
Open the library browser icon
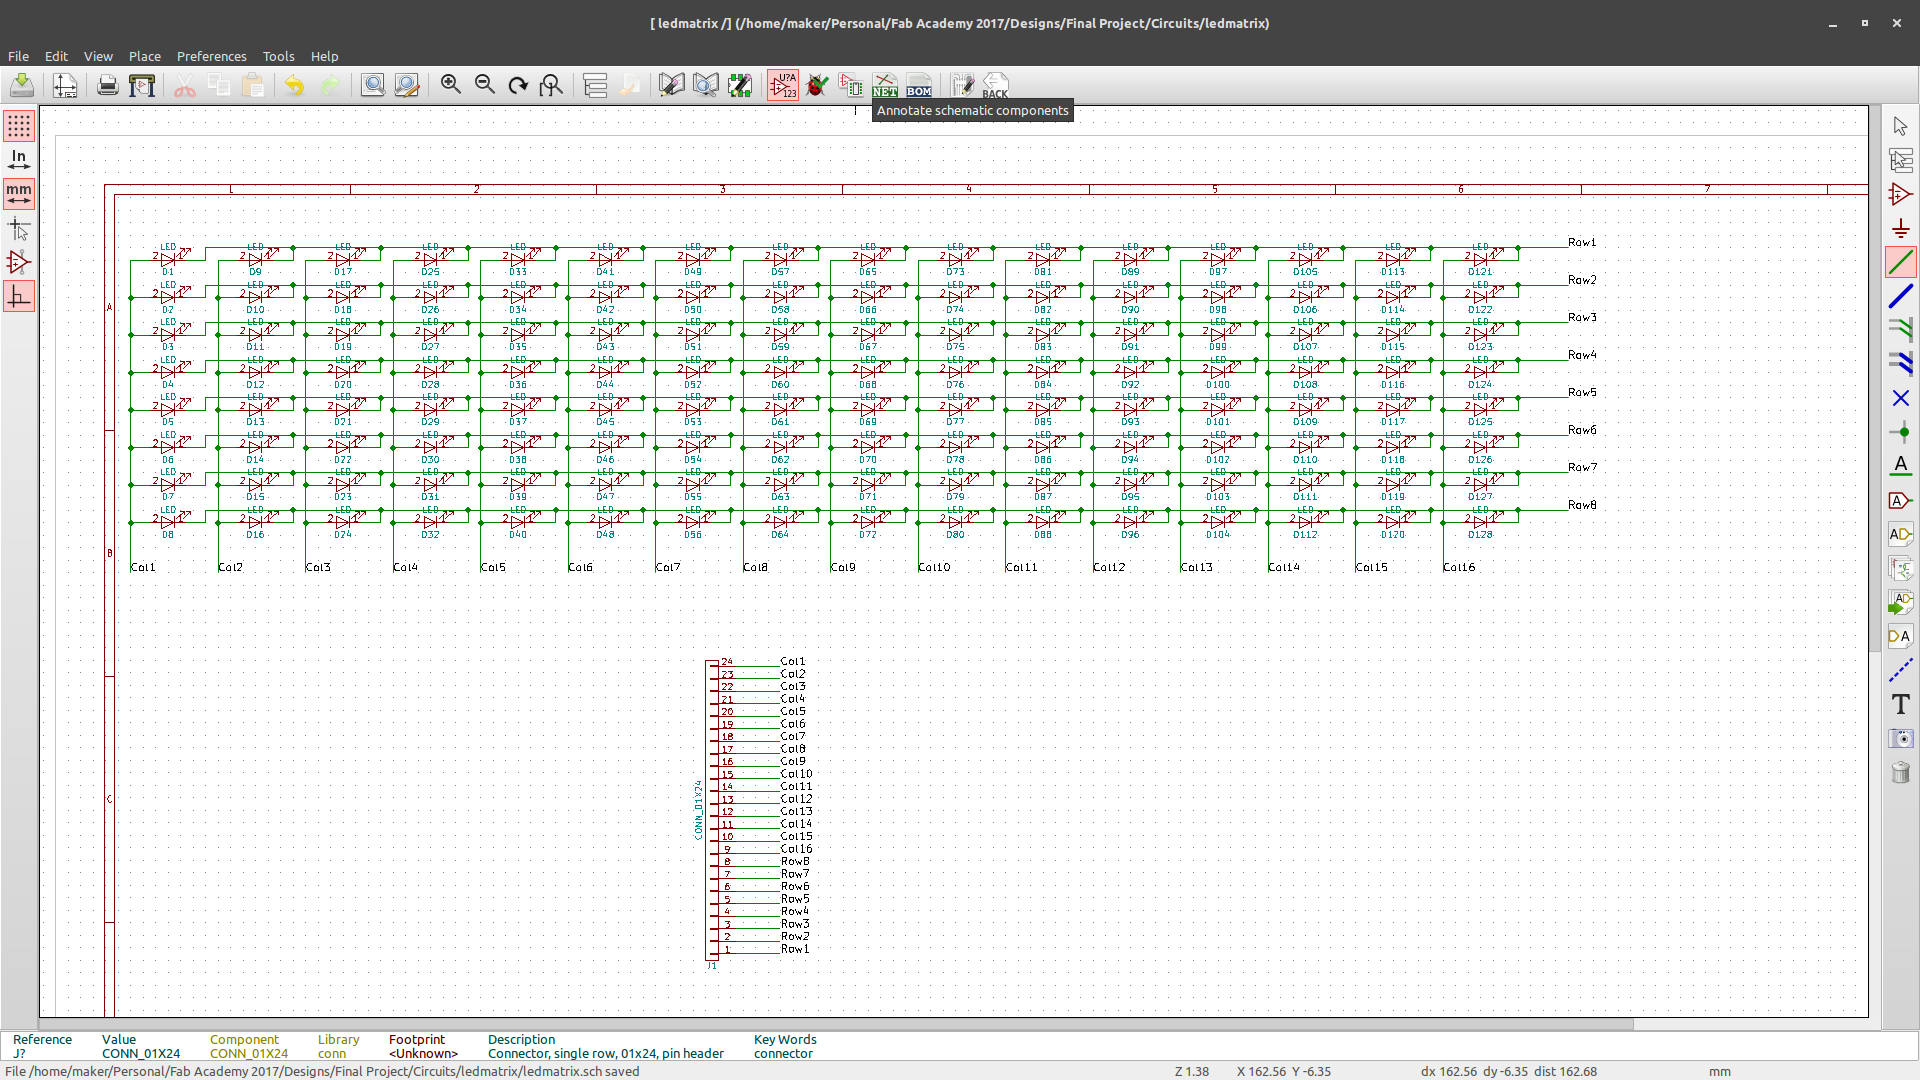point(706,85)
